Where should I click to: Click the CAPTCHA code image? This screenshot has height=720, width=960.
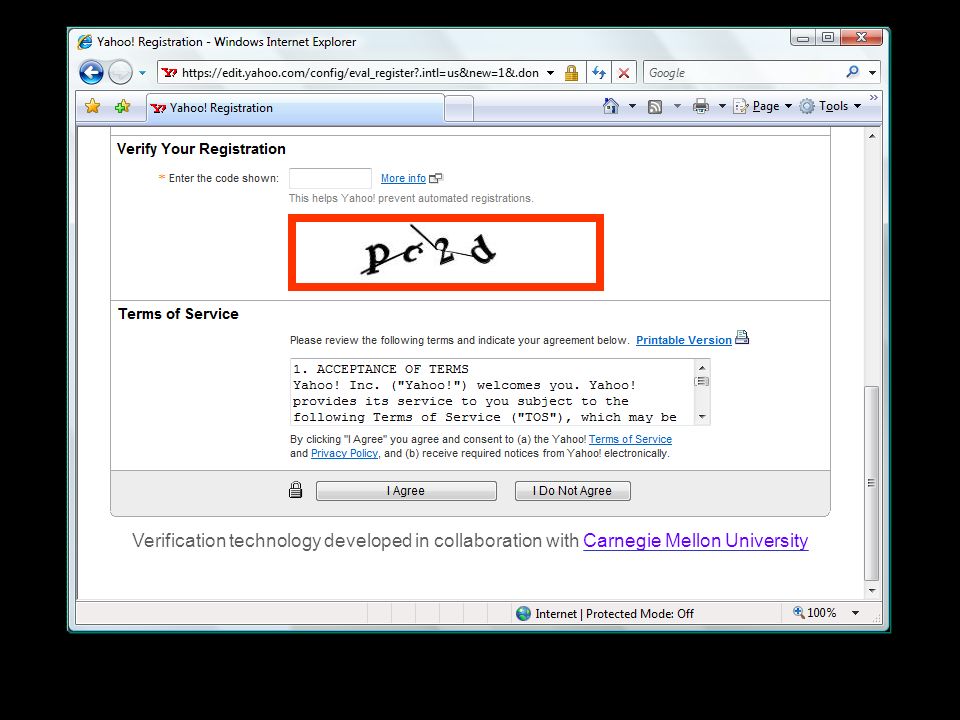click(x=446, y=252)
